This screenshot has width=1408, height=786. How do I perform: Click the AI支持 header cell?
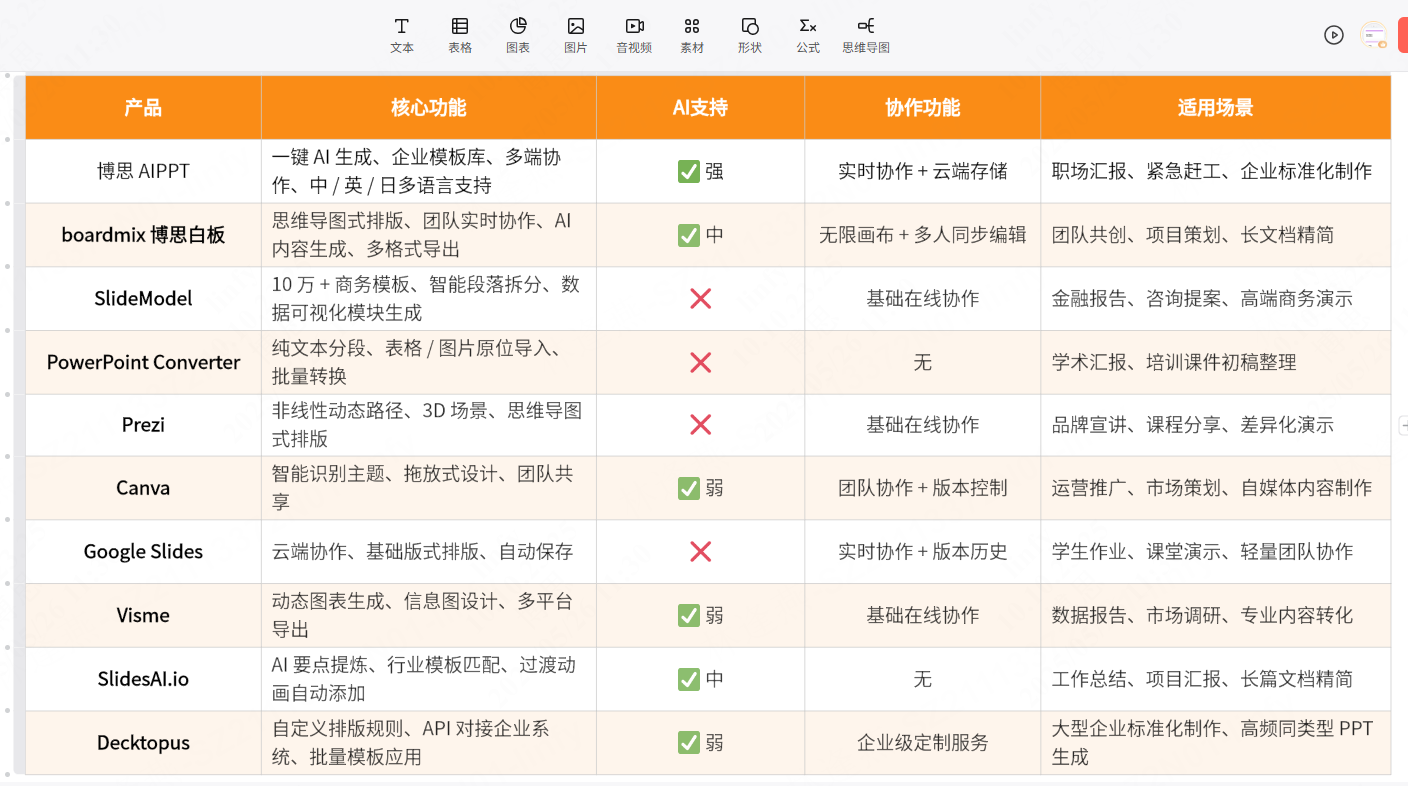pyautogui.click(x=700, y=108)
